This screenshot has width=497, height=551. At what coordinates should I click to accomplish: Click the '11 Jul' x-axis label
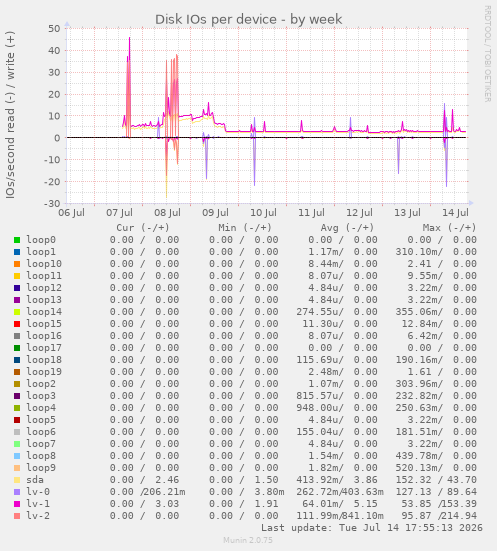tap(311, 213)
